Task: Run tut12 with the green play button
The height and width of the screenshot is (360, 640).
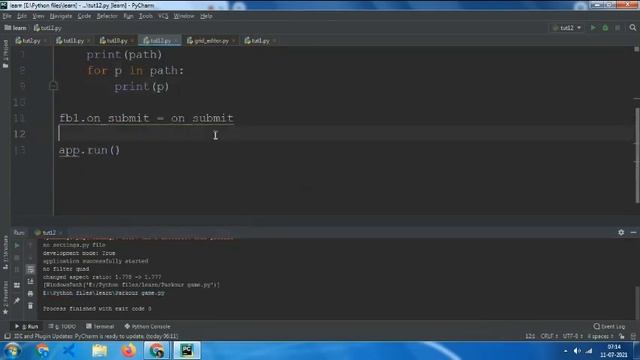Action: pyautogui.click(x=593, y=28)
